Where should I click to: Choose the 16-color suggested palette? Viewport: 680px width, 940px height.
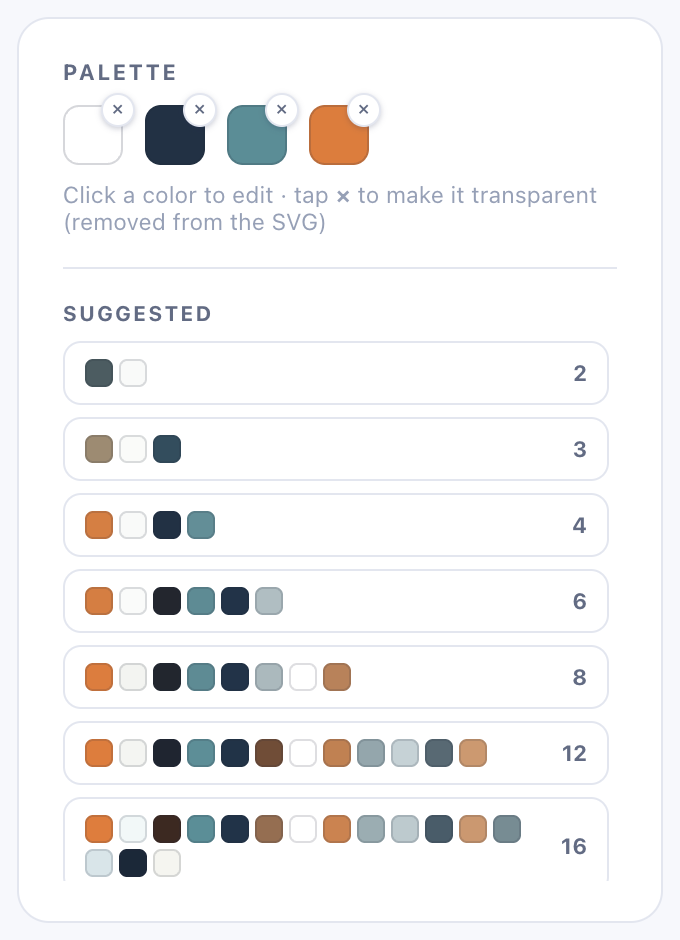336,839
